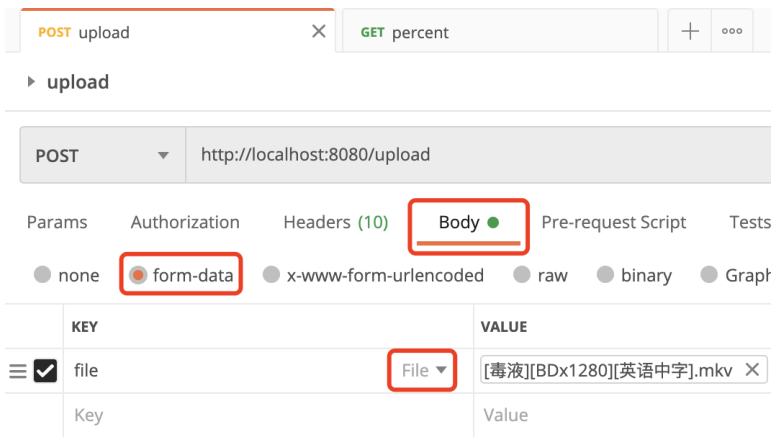
Task: Grab the drag handle on file row
Action: coord(18,371)
